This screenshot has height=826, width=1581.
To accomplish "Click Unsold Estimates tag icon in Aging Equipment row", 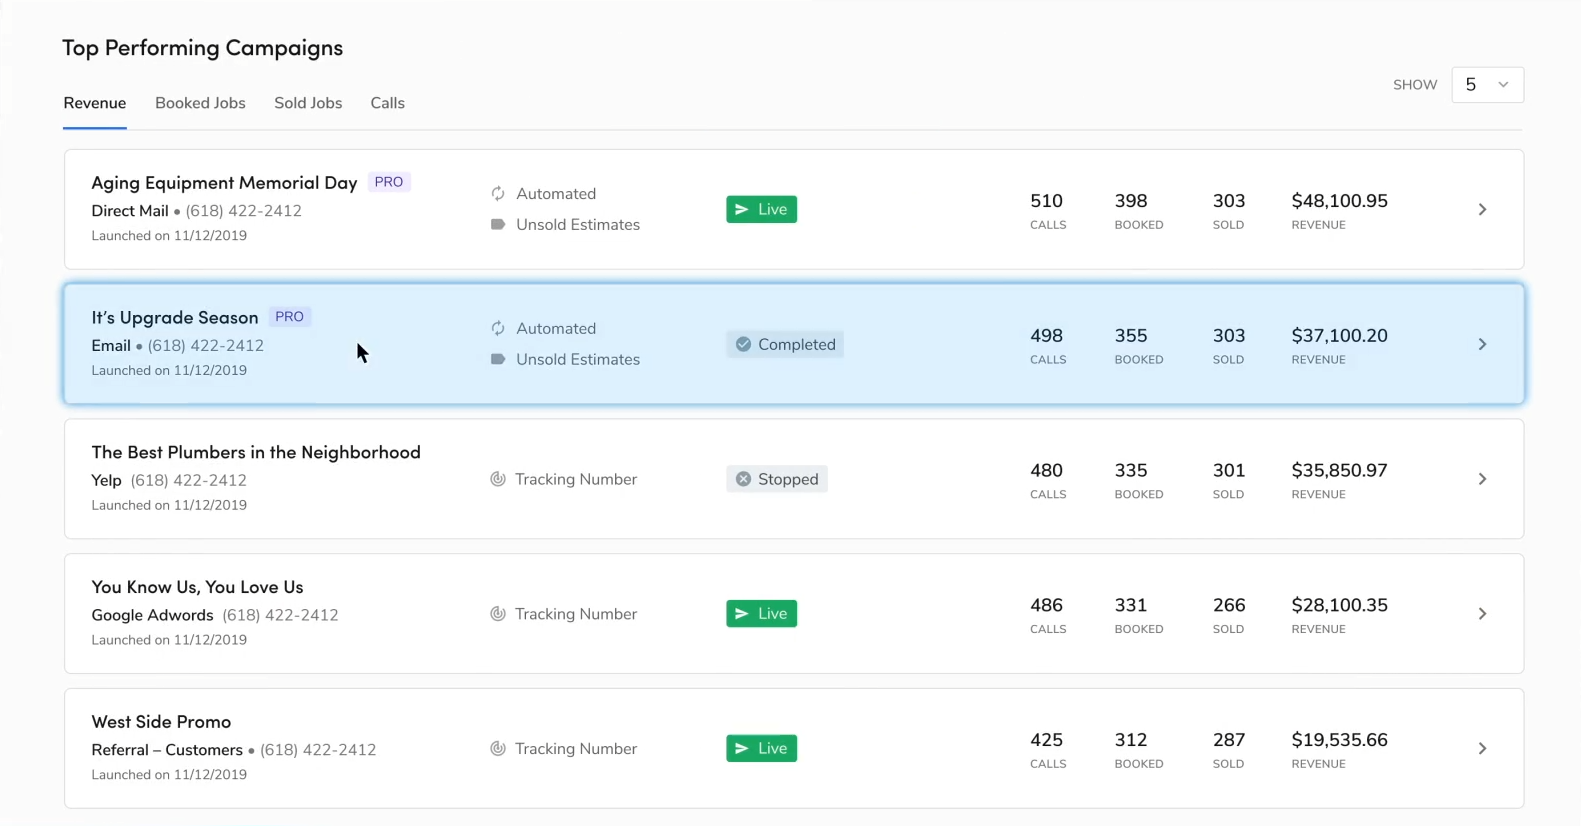I will click(x=498, y=225).
